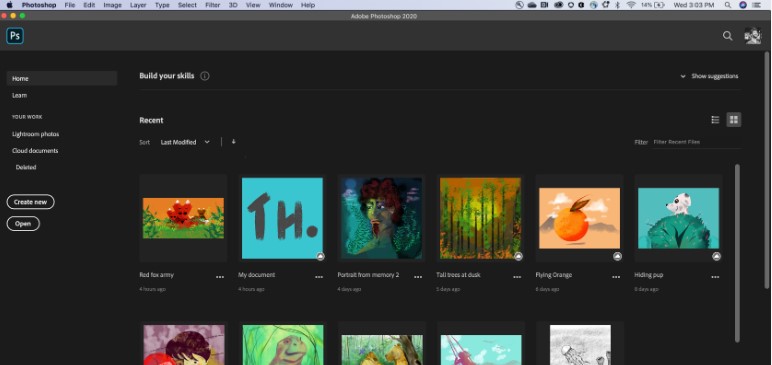Click the Create new button
This screenshot has height=365, width=772.
click(31, 202)
